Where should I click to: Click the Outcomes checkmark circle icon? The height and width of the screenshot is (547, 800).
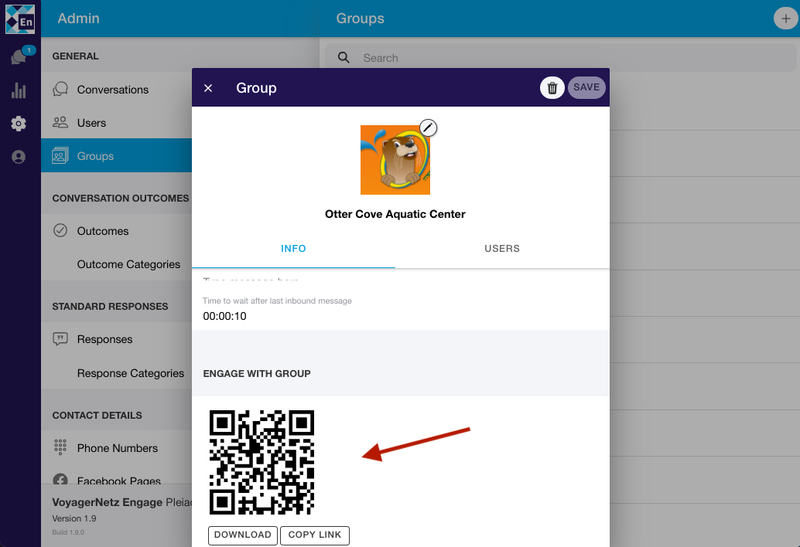[x=60, y=231]
